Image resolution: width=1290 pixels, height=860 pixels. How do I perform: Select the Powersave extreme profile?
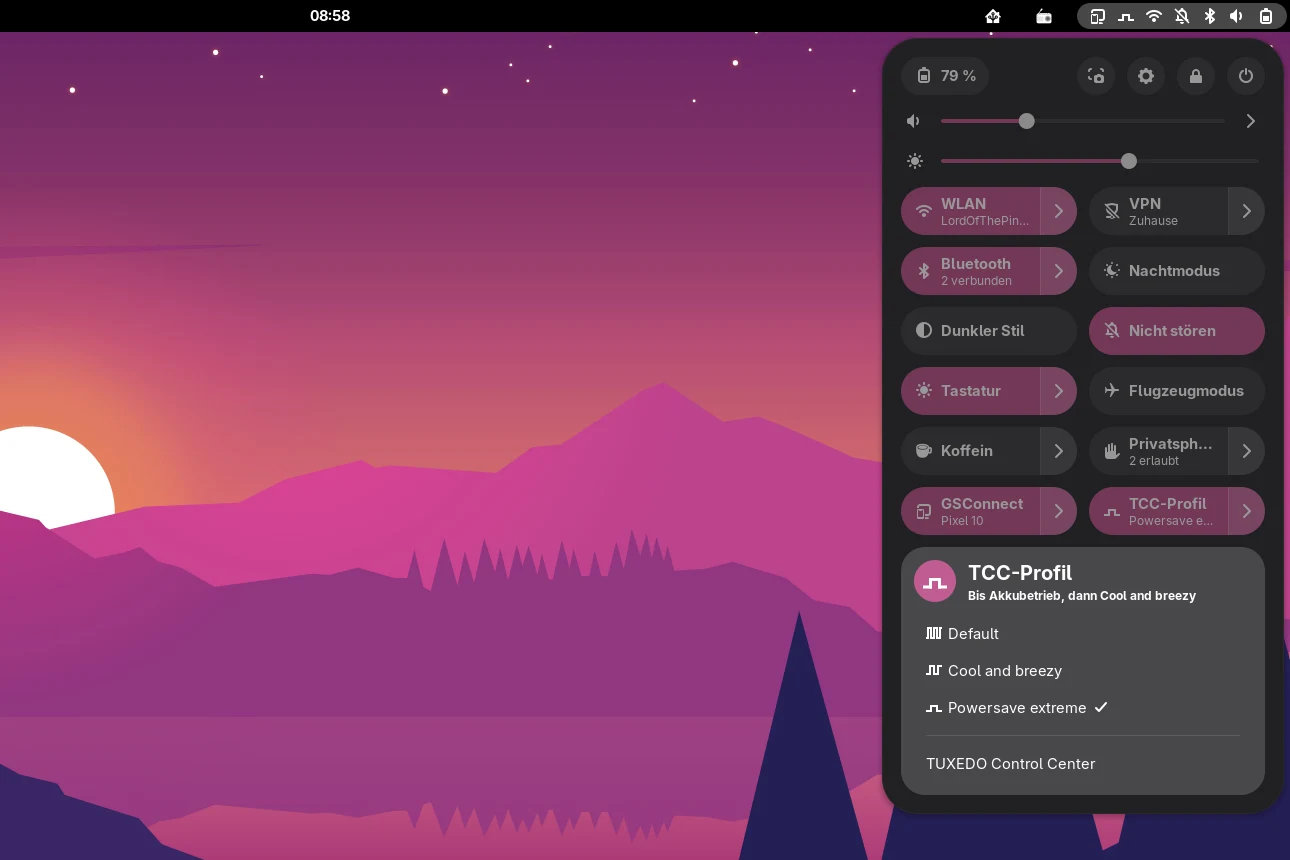pyautogui.click(x=1083, y=708)
